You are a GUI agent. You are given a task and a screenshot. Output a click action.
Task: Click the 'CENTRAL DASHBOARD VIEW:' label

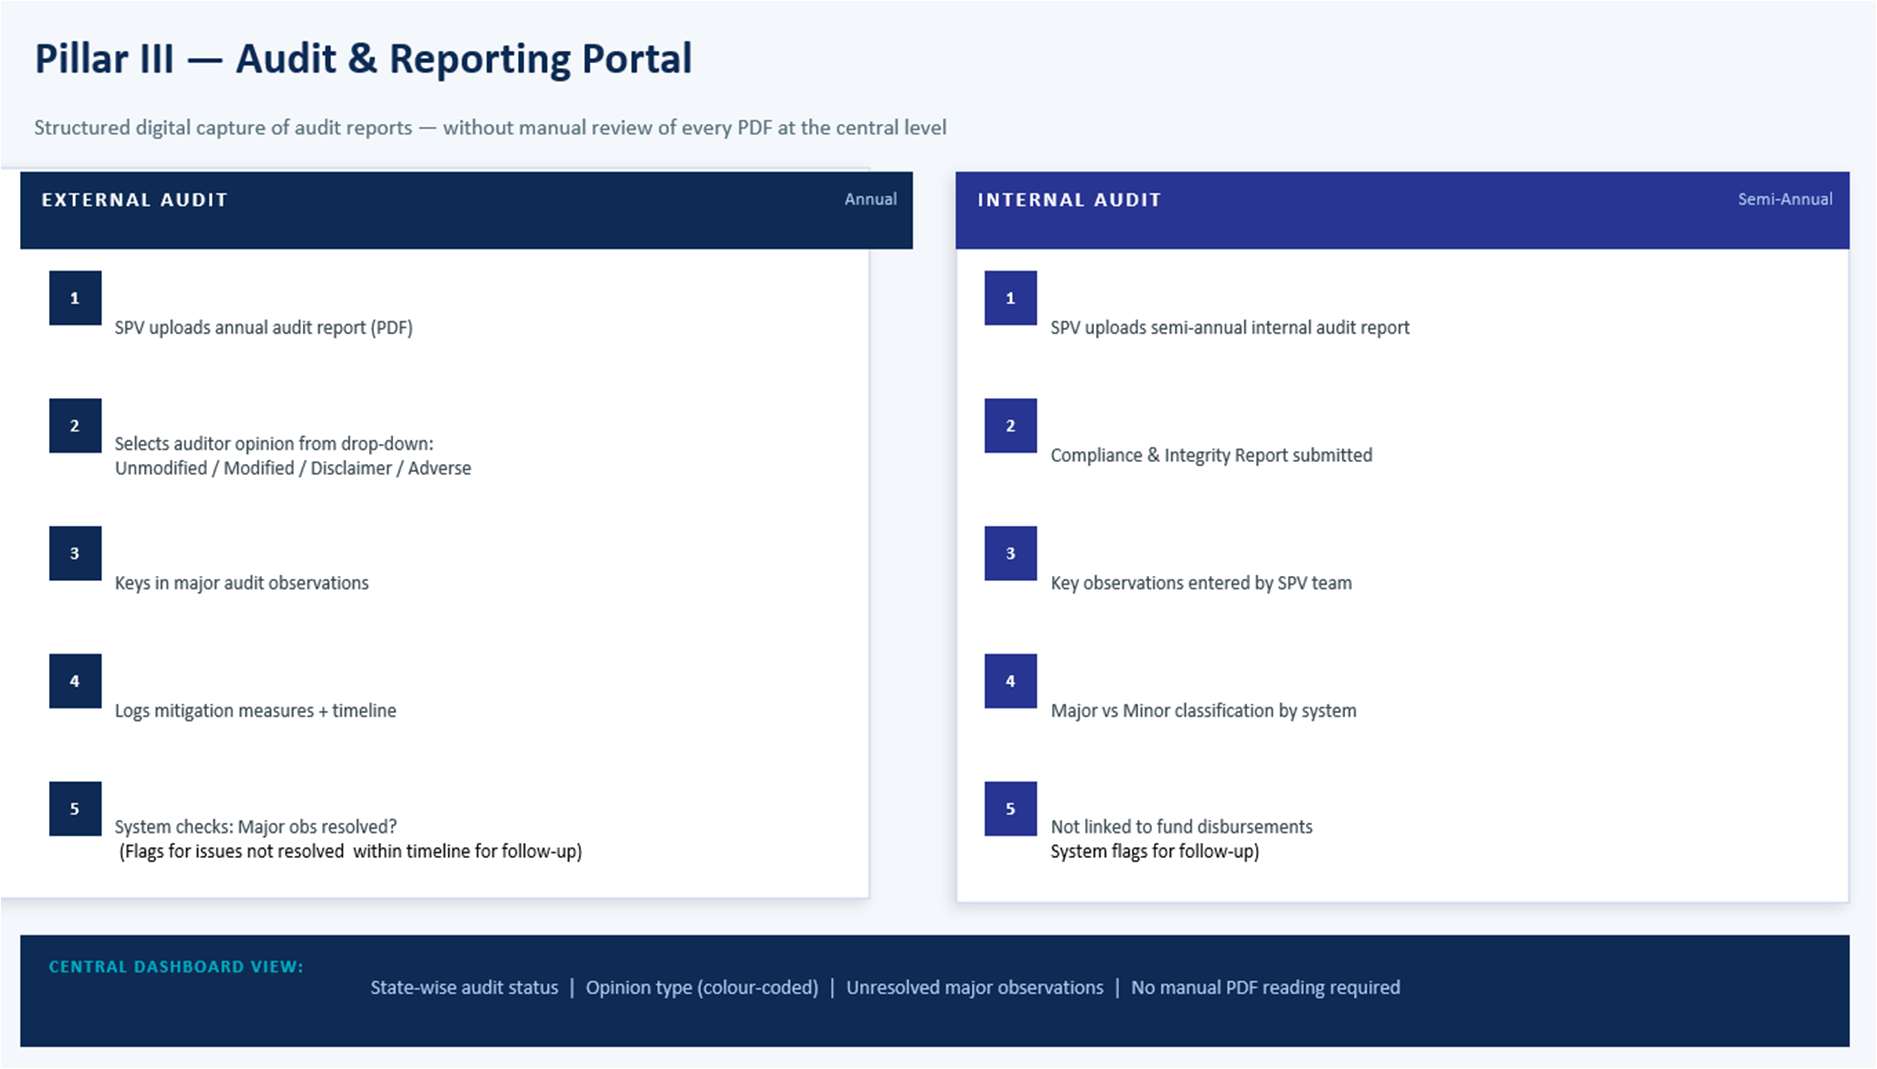176,967
